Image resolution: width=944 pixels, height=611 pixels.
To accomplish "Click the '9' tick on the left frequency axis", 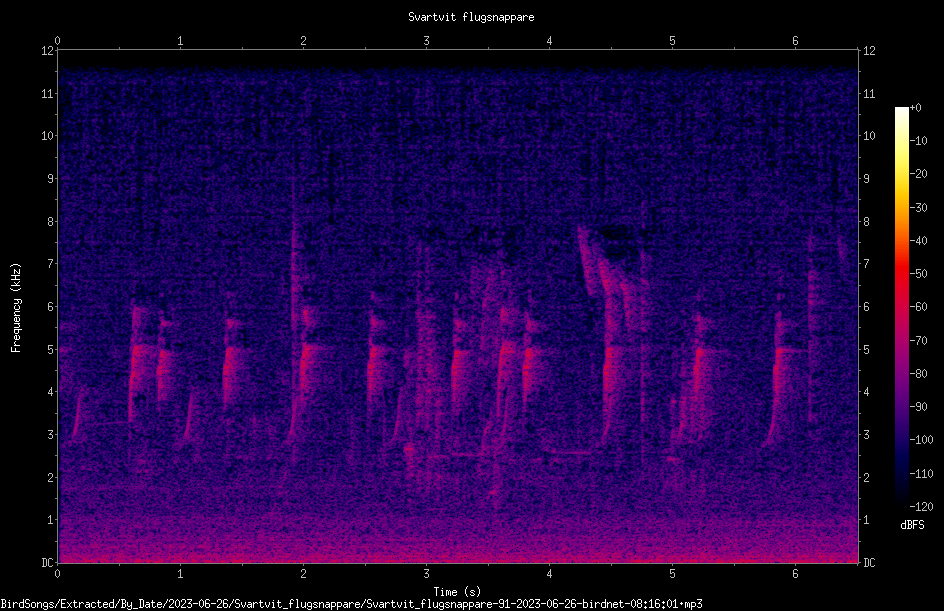I will (x=50, y=179).
